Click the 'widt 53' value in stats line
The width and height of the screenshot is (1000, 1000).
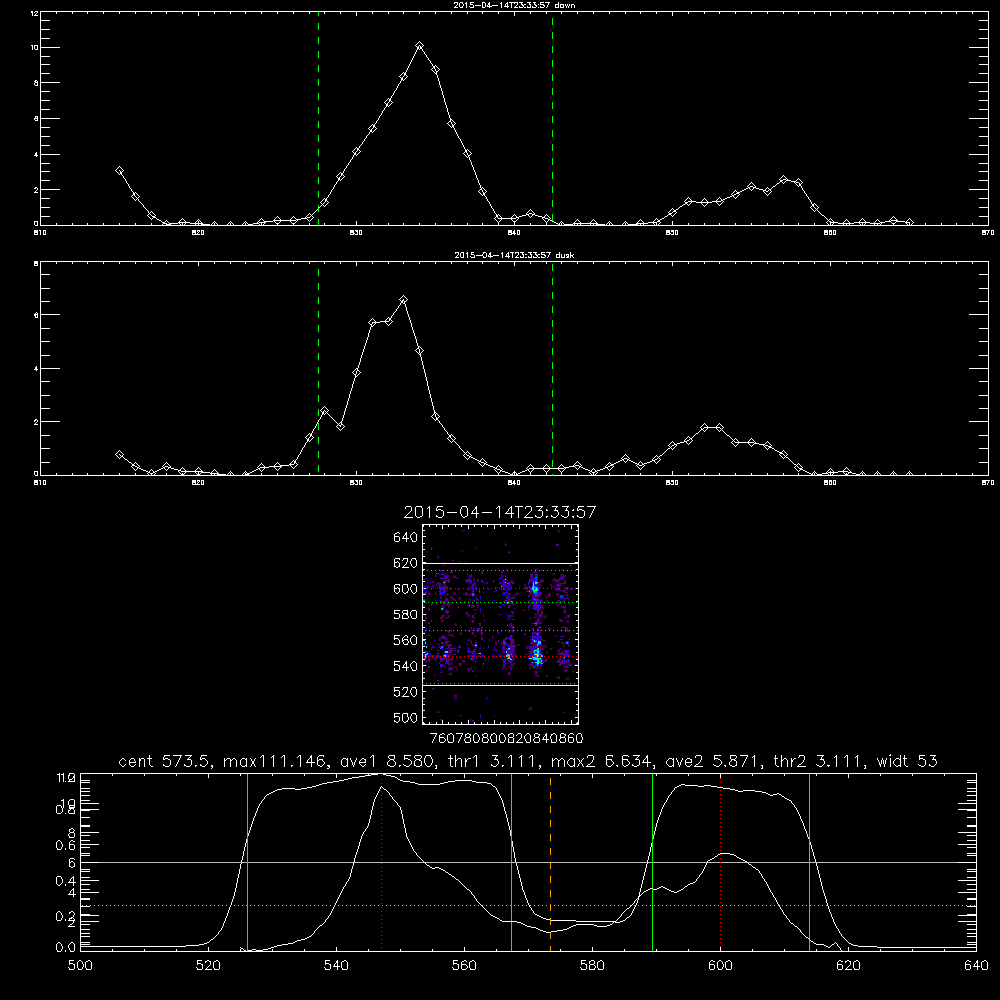pyautogui.click(x=909, y=761)
